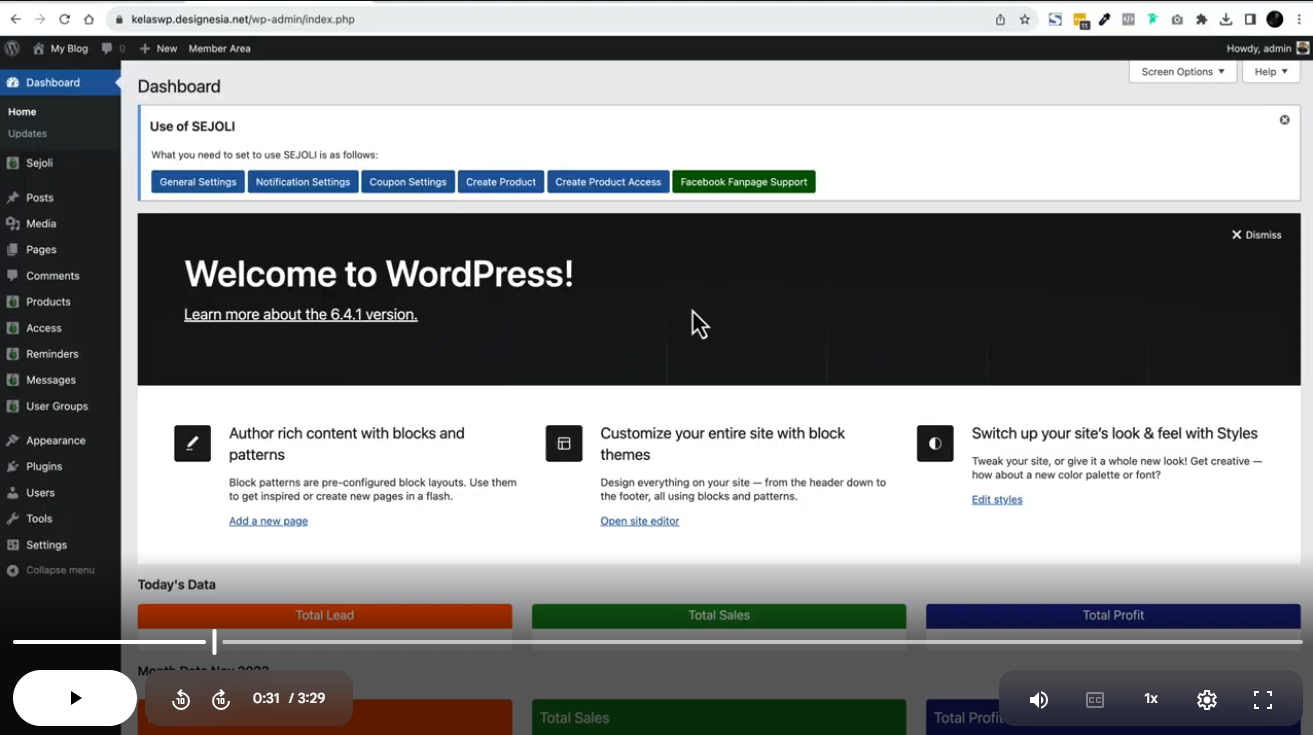Play the video
Image resolution: width=1313 pixels, height=735 pixels.
[75, 698]
